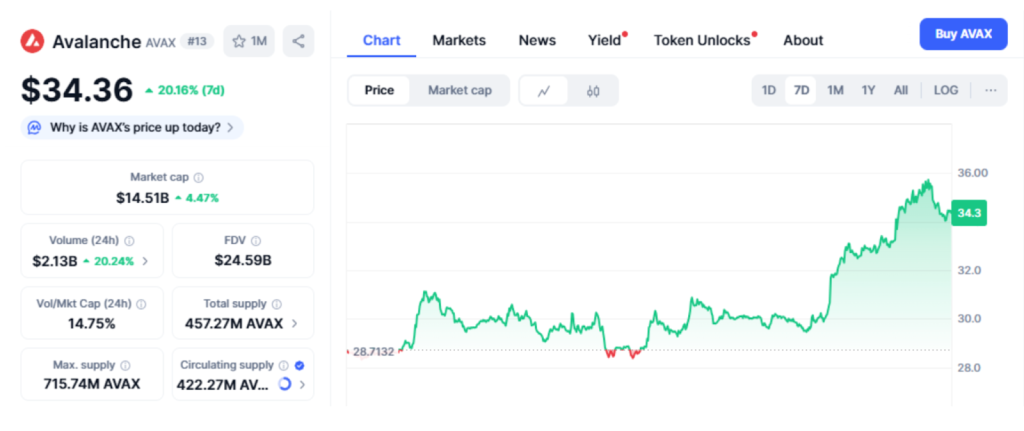Select the Price toggle
Screen dimensions: 1024x431
[x=379, y=90]
